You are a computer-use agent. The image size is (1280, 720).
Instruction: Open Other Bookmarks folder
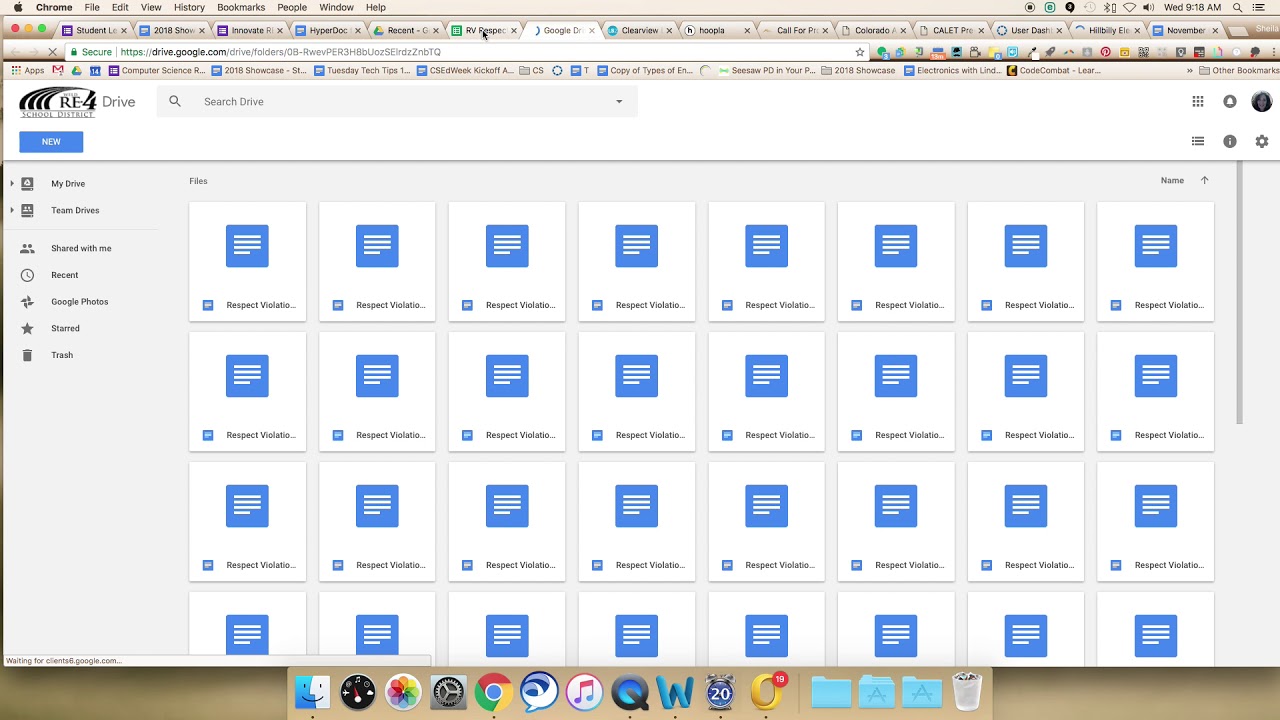pos(1239,70)
